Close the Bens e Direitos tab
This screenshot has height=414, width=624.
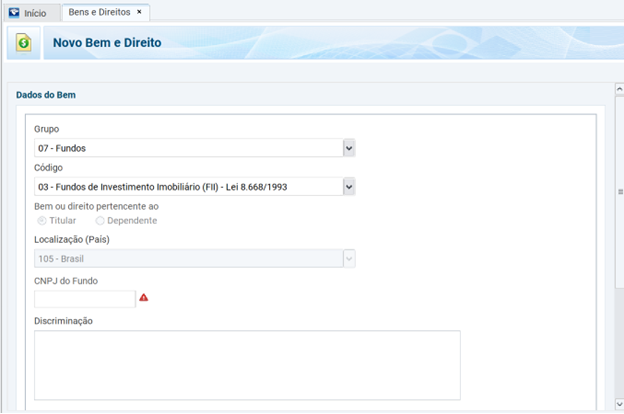click(x=139, y=12)
